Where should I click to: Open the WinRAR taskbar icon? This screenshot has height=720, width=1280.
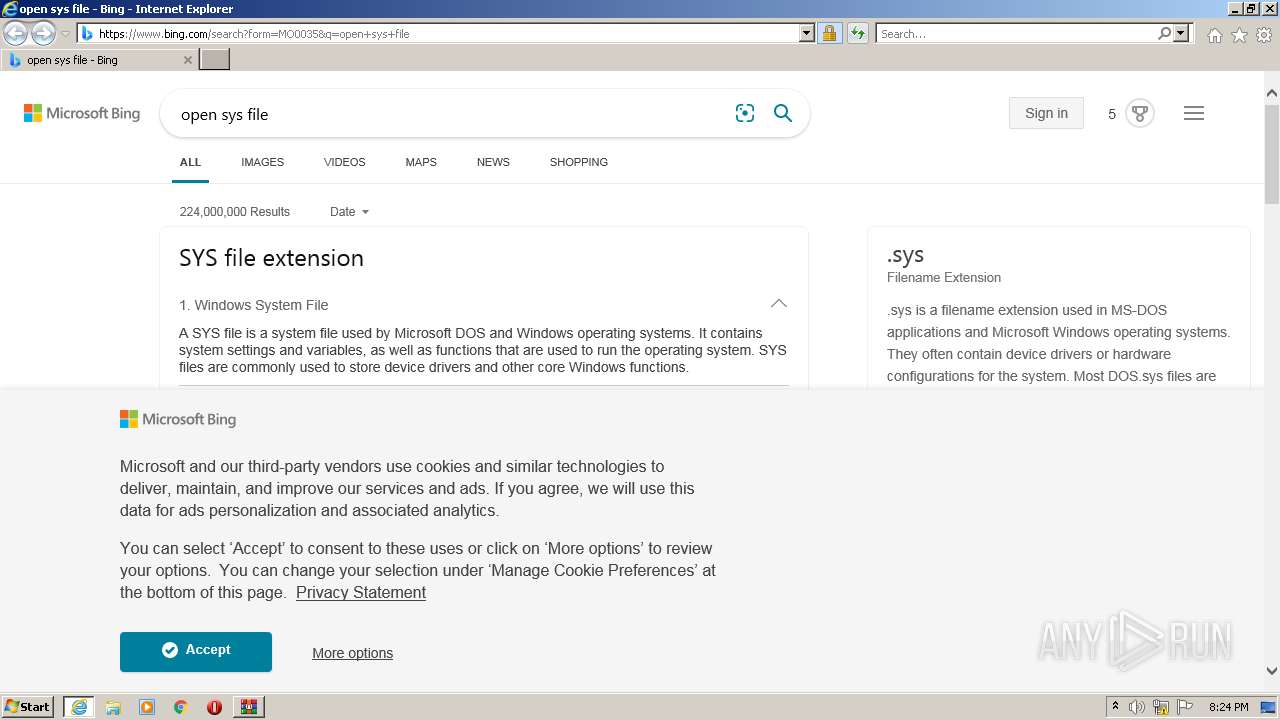(x=248, y=707)
